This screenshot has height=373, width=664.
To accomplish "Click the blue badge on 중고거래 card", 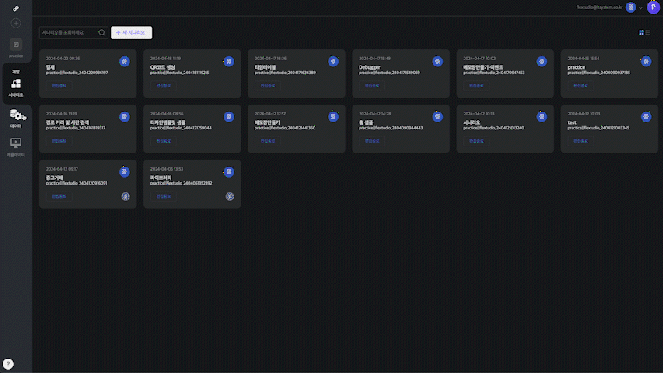I will 124,172.
